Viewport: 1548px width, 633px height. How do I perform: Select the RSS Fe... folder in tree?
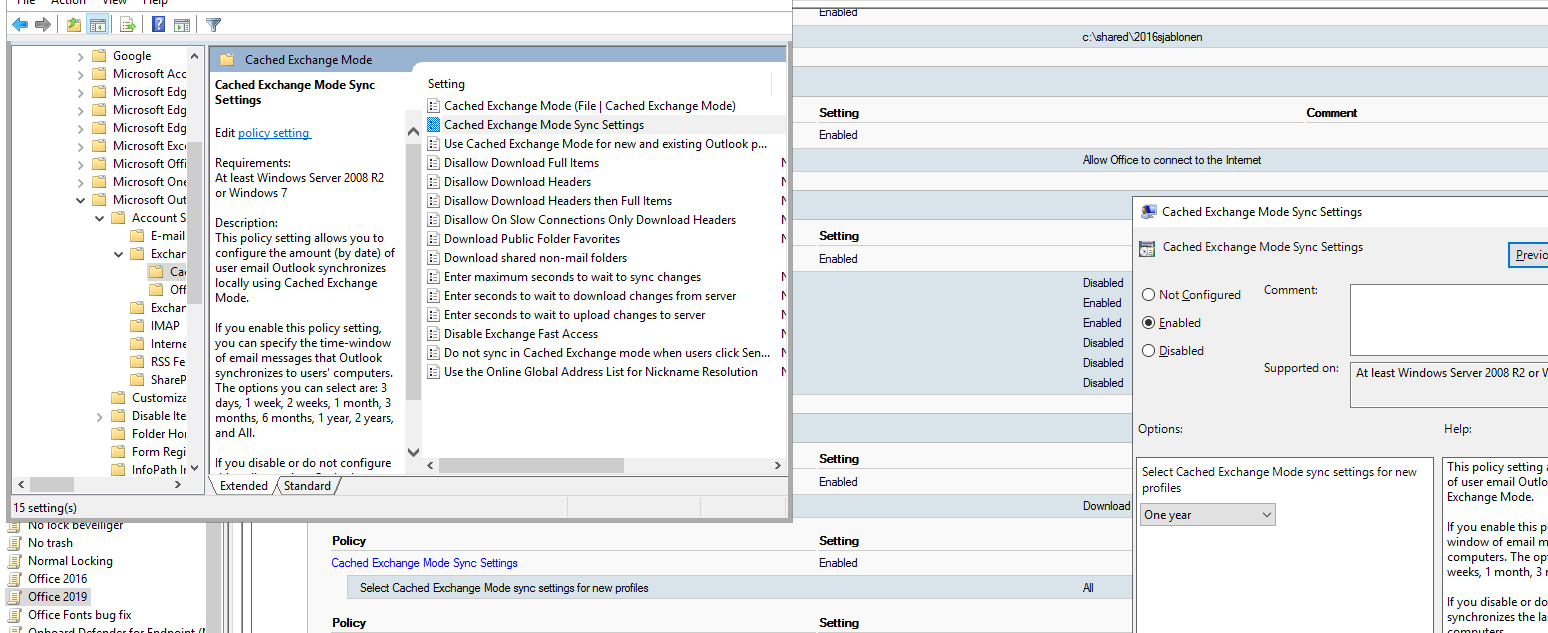tap(168, 362)
